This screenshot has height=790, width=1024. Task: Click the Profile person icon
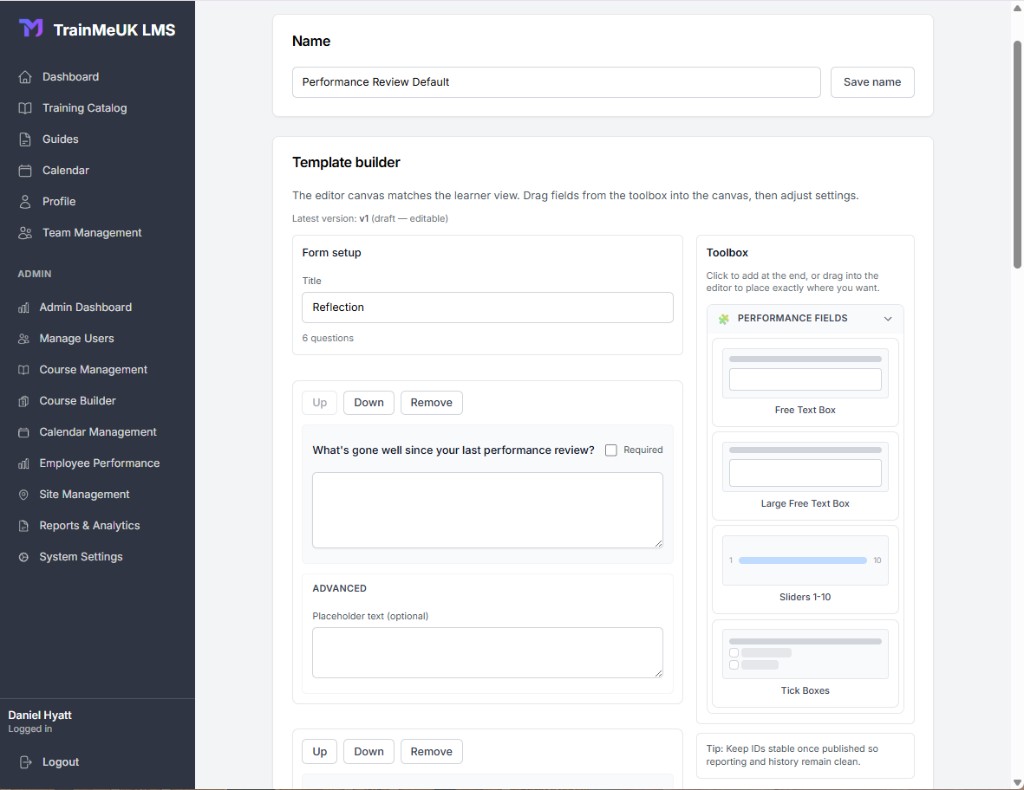(25, 202)
